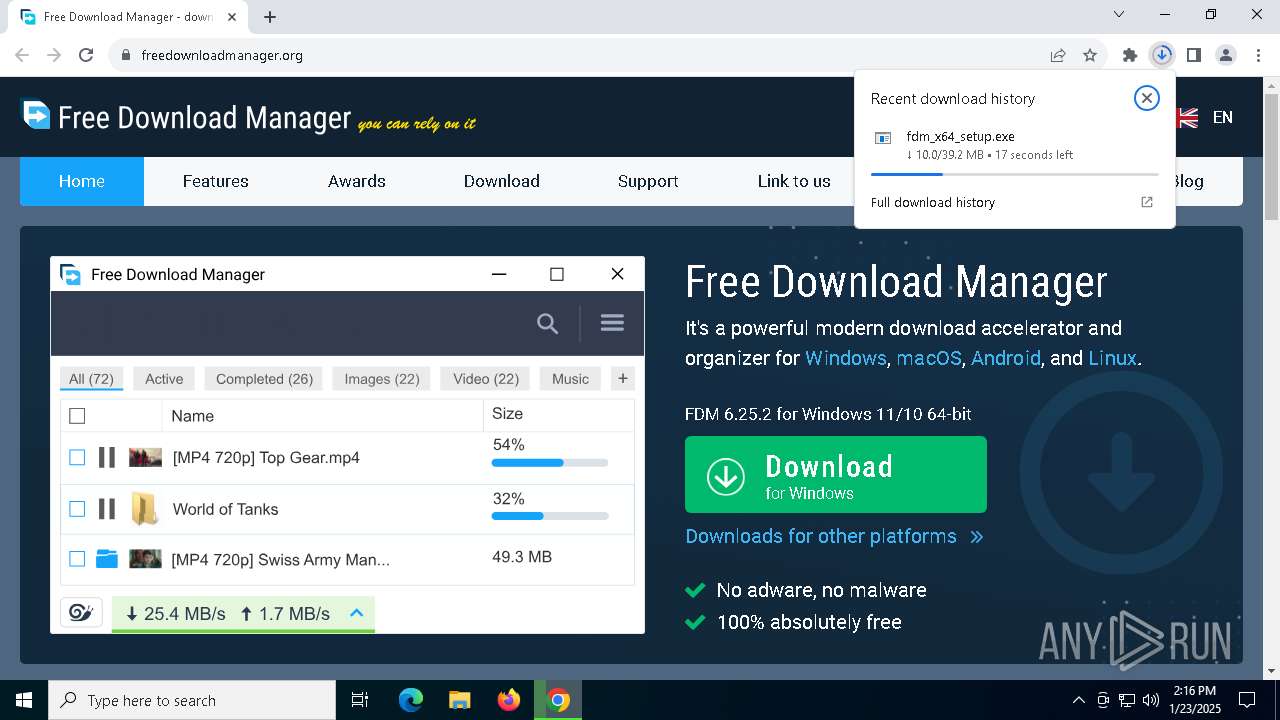Open the Android platform link
Viewport: 1280px width, 720px height.
click(1006, 358)
